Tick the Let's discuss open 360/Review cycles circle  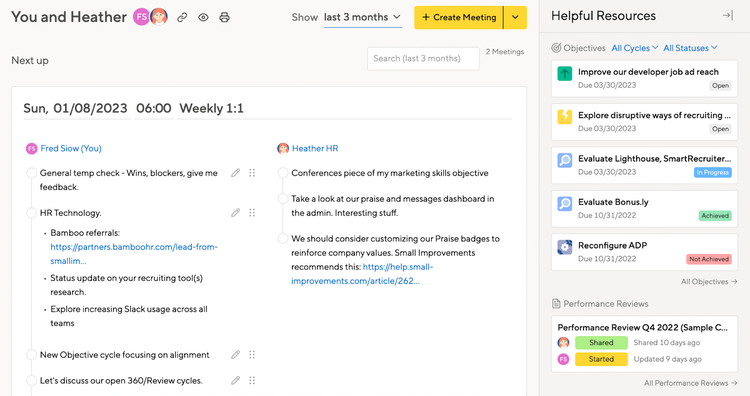tap(32, 381)
